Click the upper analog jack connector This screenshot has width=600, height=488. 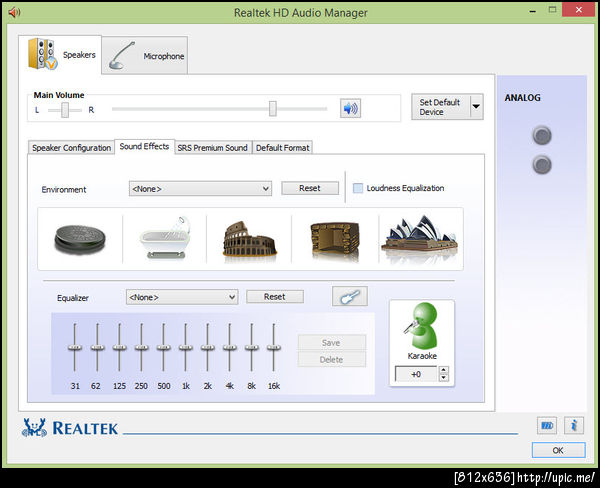click(542, 135)
